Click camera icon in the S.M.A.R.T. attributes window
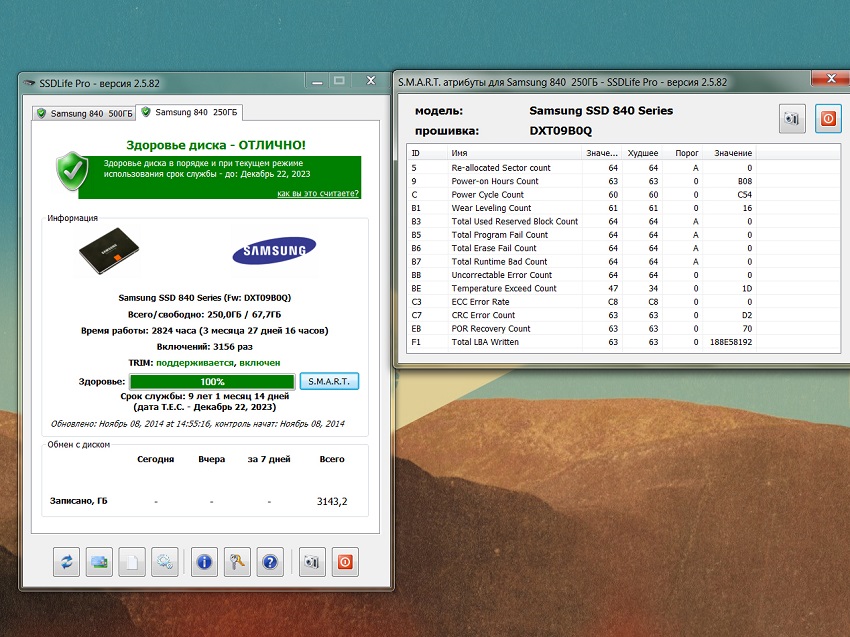The height and width of the screenshot is (637, 850). click(793, 119)
